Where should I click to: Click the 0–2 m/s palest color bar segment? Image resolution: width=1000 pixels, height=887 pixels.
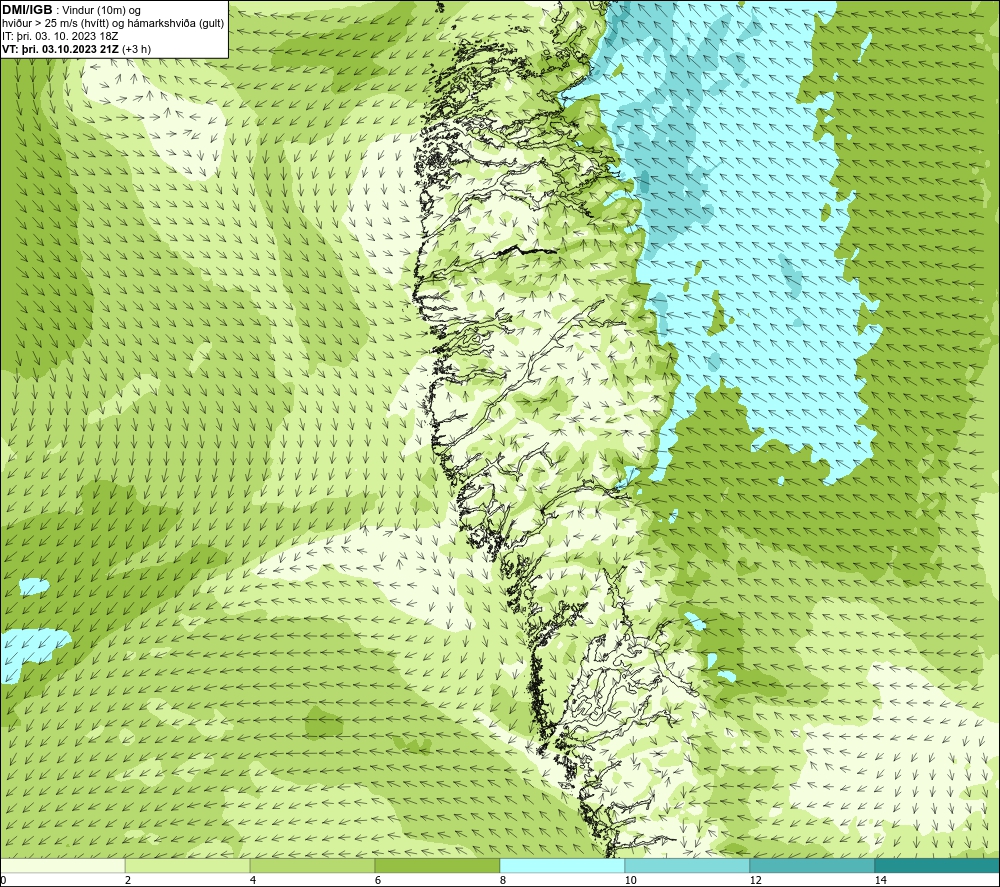click(x=62, y=865)
